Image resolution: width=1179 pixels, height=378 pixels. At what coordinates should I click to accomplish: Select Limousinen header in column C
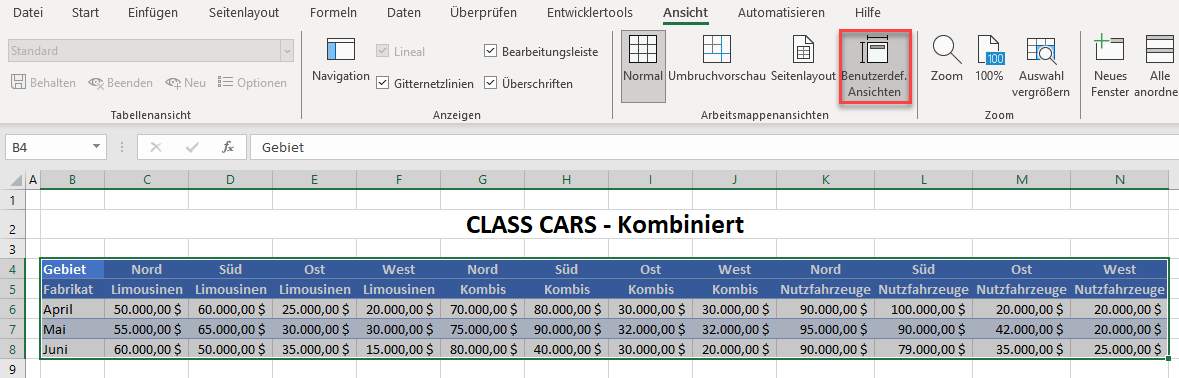[x=147, y=289]
